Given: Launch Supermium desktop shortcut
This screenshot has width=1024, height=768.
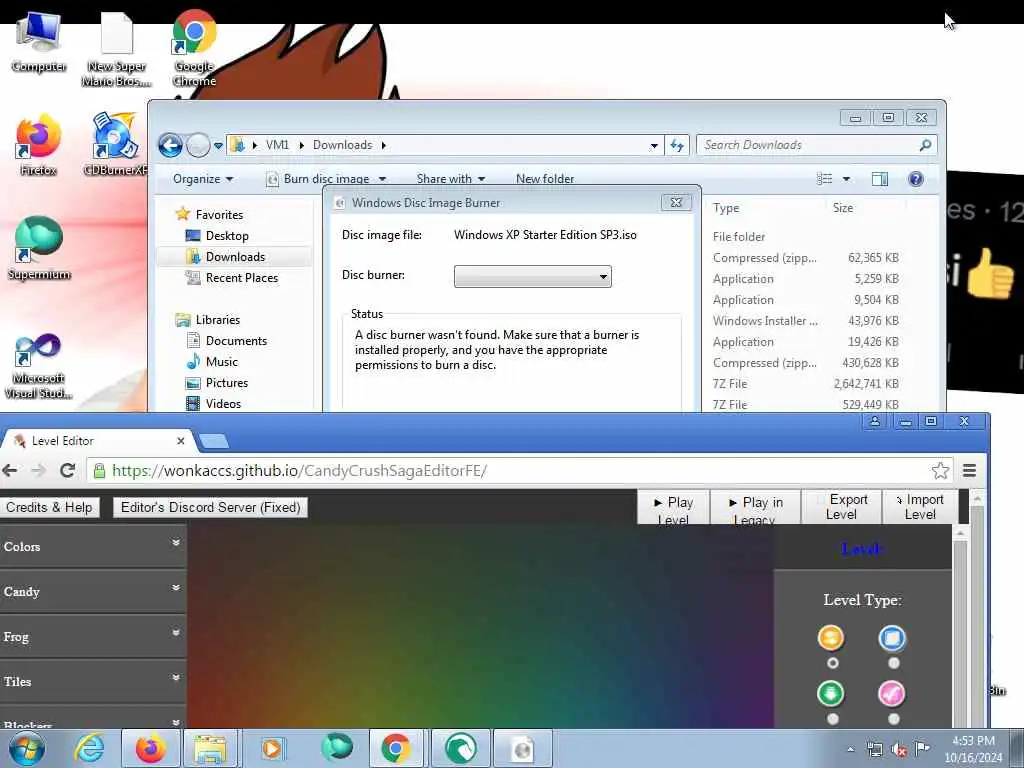Looking at the screenshot, I should (x=39, y=248).
